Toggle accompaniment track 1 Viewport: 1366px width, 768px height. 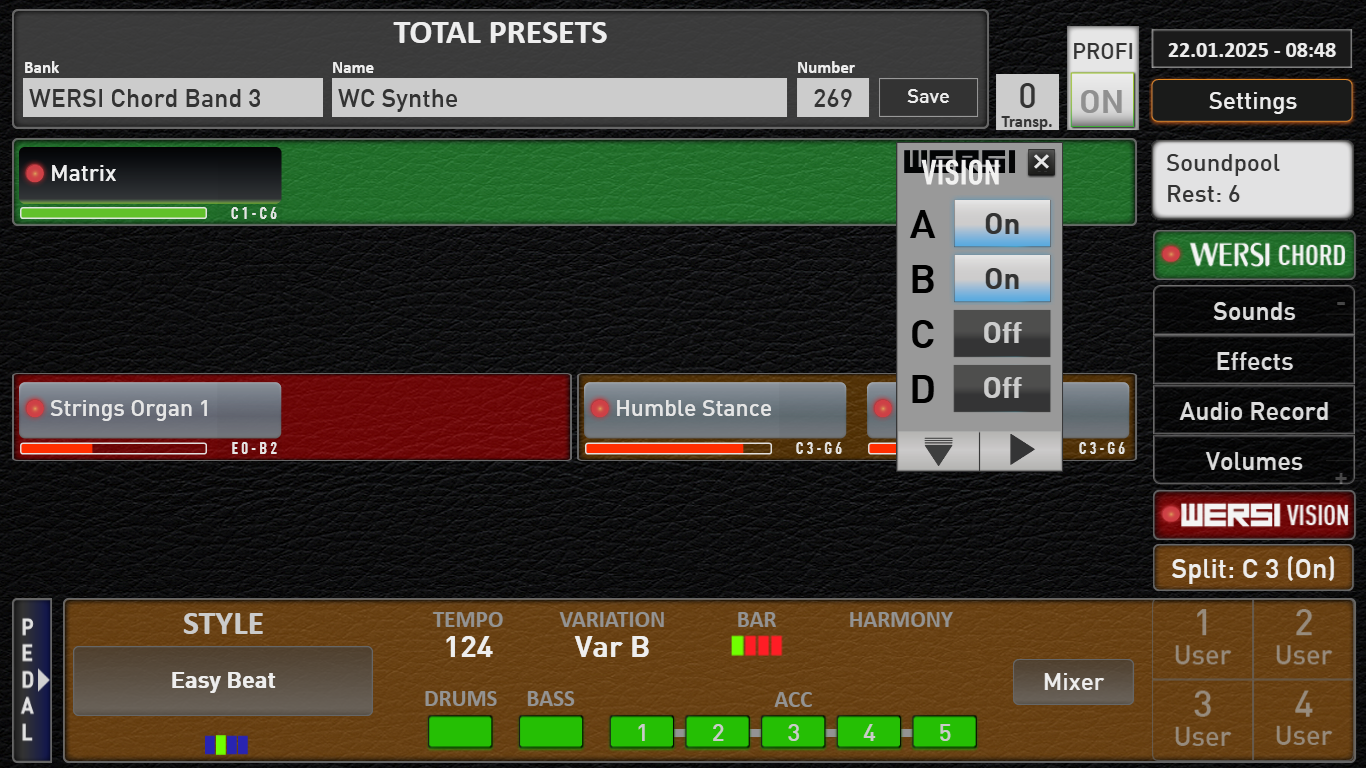(642, 732)
